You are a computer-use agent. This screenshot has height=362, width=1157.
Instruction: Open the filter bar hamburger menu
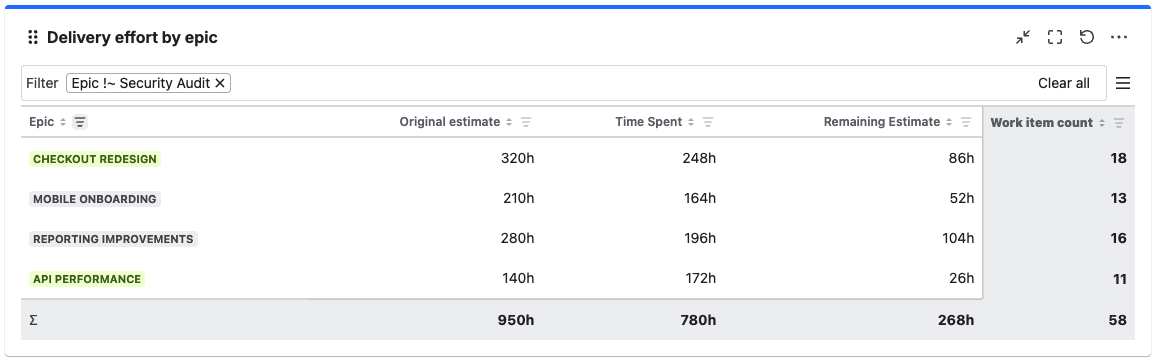click(1122, 83)
